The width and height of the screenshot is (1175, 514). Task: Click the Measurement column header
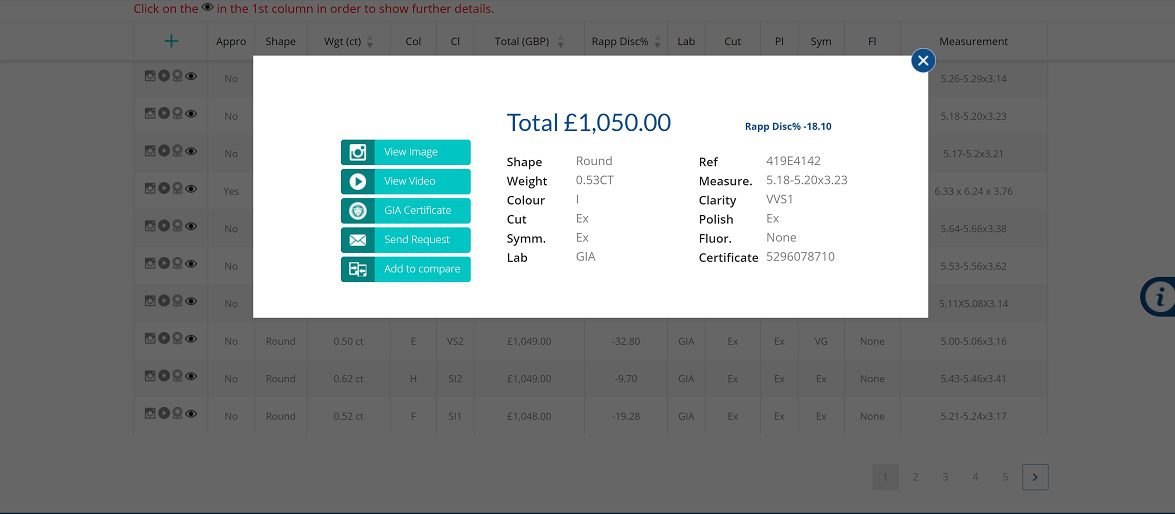click(973, 42)
